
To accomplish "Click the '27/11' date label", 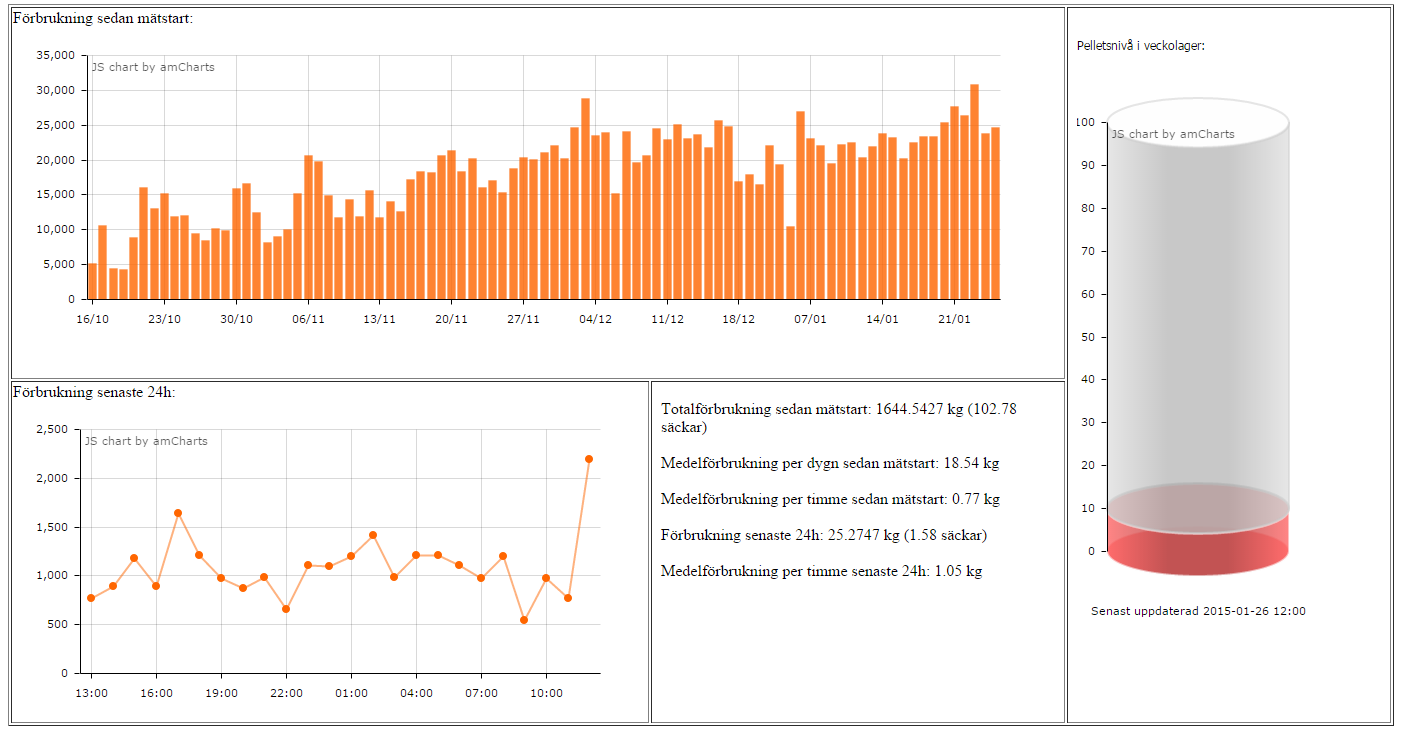I will (523, 319).
